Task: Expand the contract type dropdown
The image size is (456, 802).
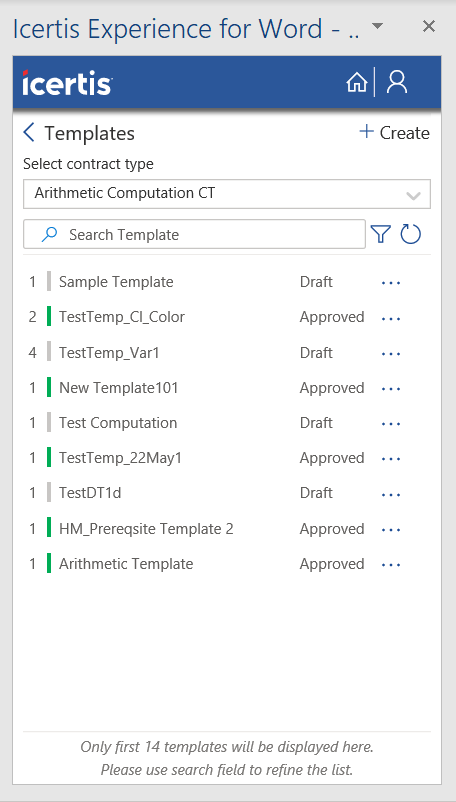Action: pos(227,193)
